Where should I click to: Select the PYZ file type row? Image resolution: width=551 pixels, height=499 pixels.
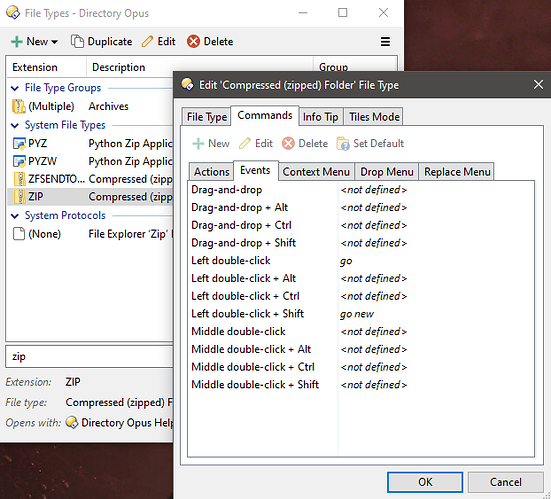click(90, 143)
